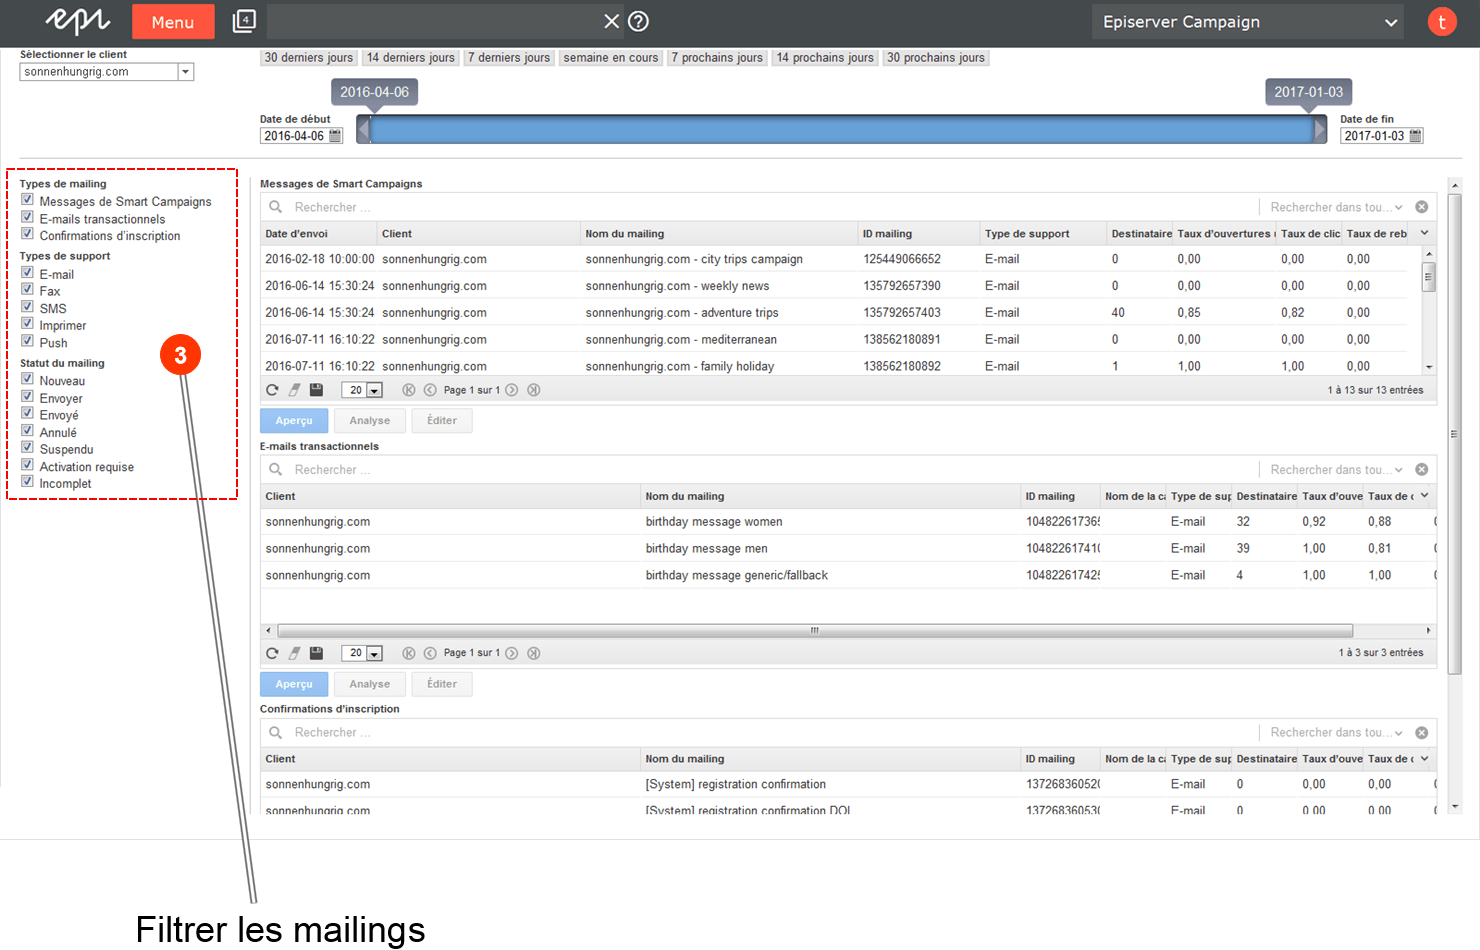1480x950 pixels.
Task: Open the open windows counter icon
Action: coord(244,21)
